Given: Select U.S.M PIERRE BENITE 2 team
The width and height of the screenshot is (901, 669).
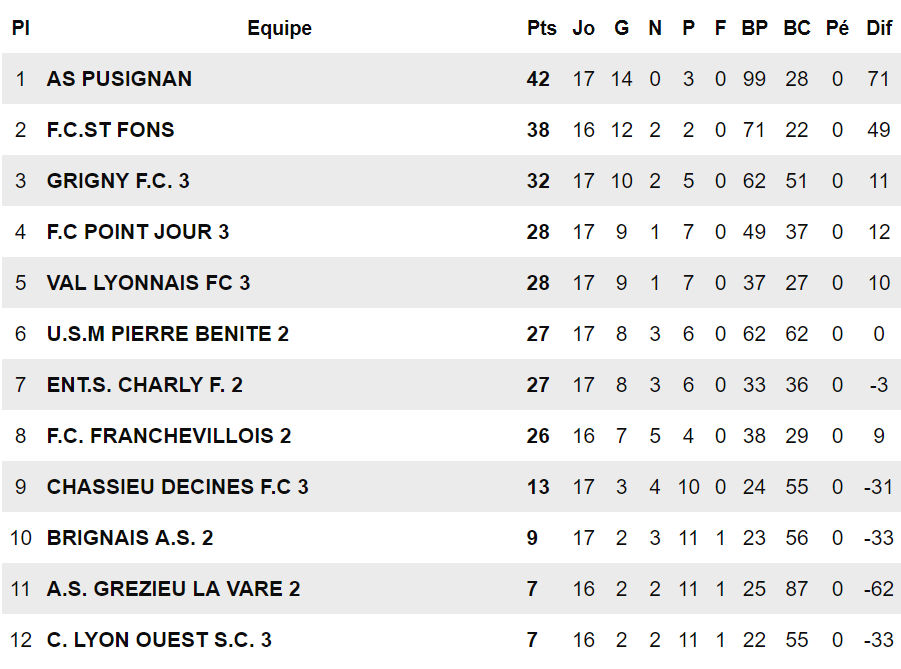Looking at the screenshot, I should pyautogui.click(x=167, y=334).
